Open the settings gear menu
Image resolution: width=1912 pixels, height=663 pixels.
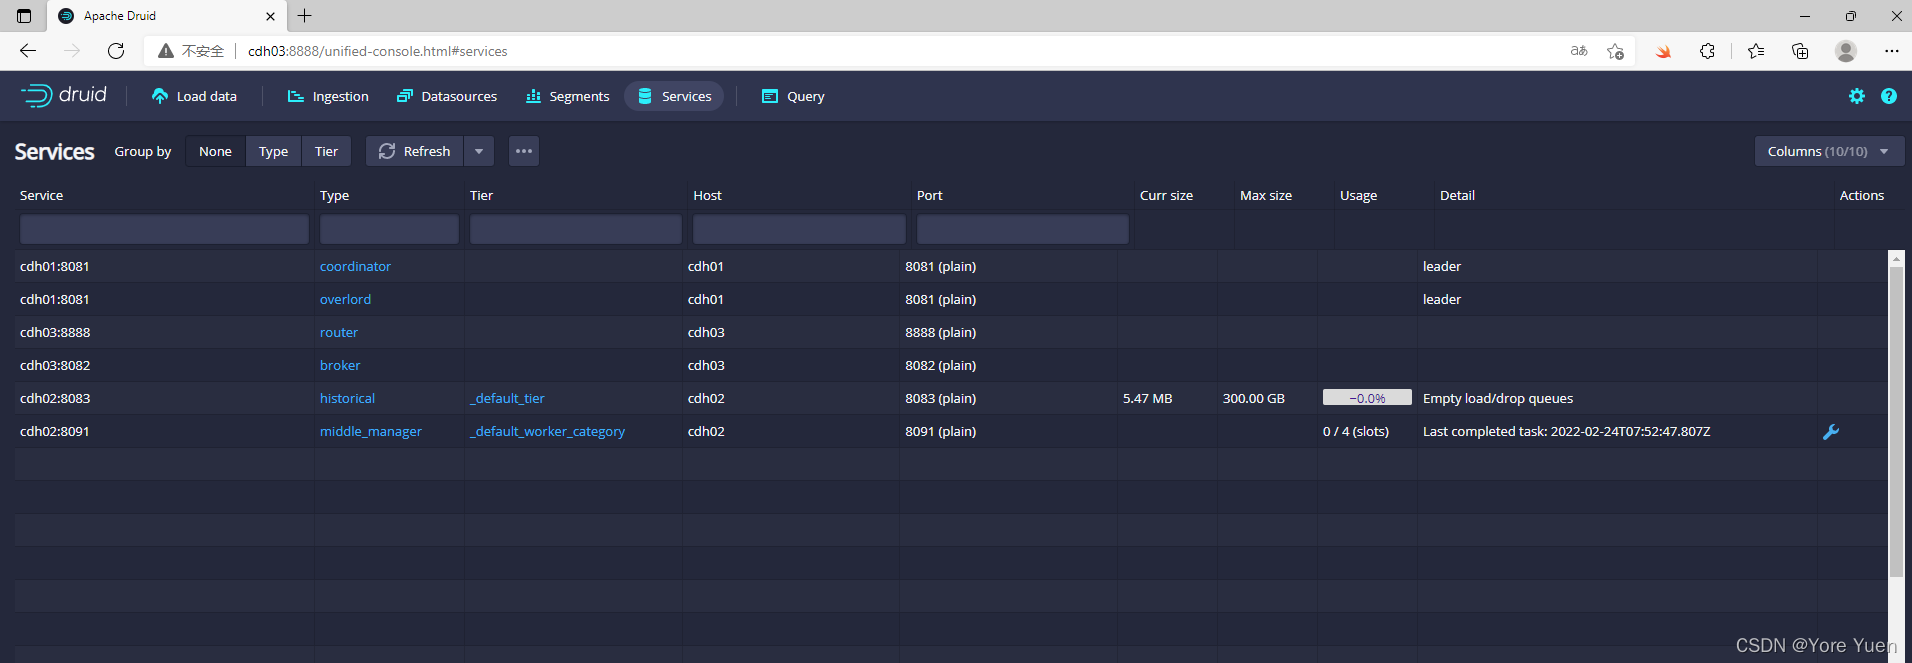1857,96
